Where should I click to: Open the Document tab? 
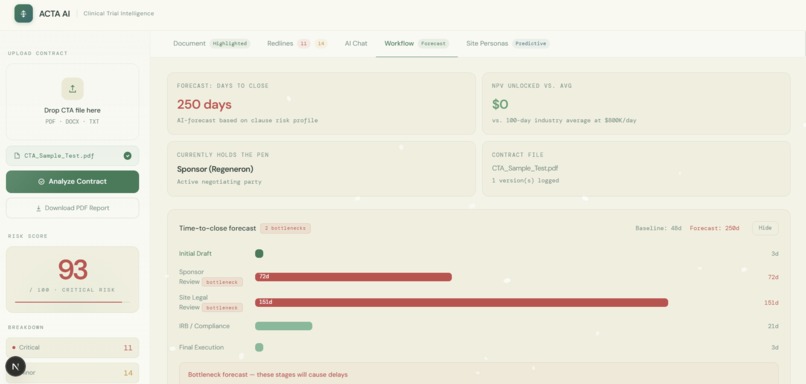click(211, 44)
